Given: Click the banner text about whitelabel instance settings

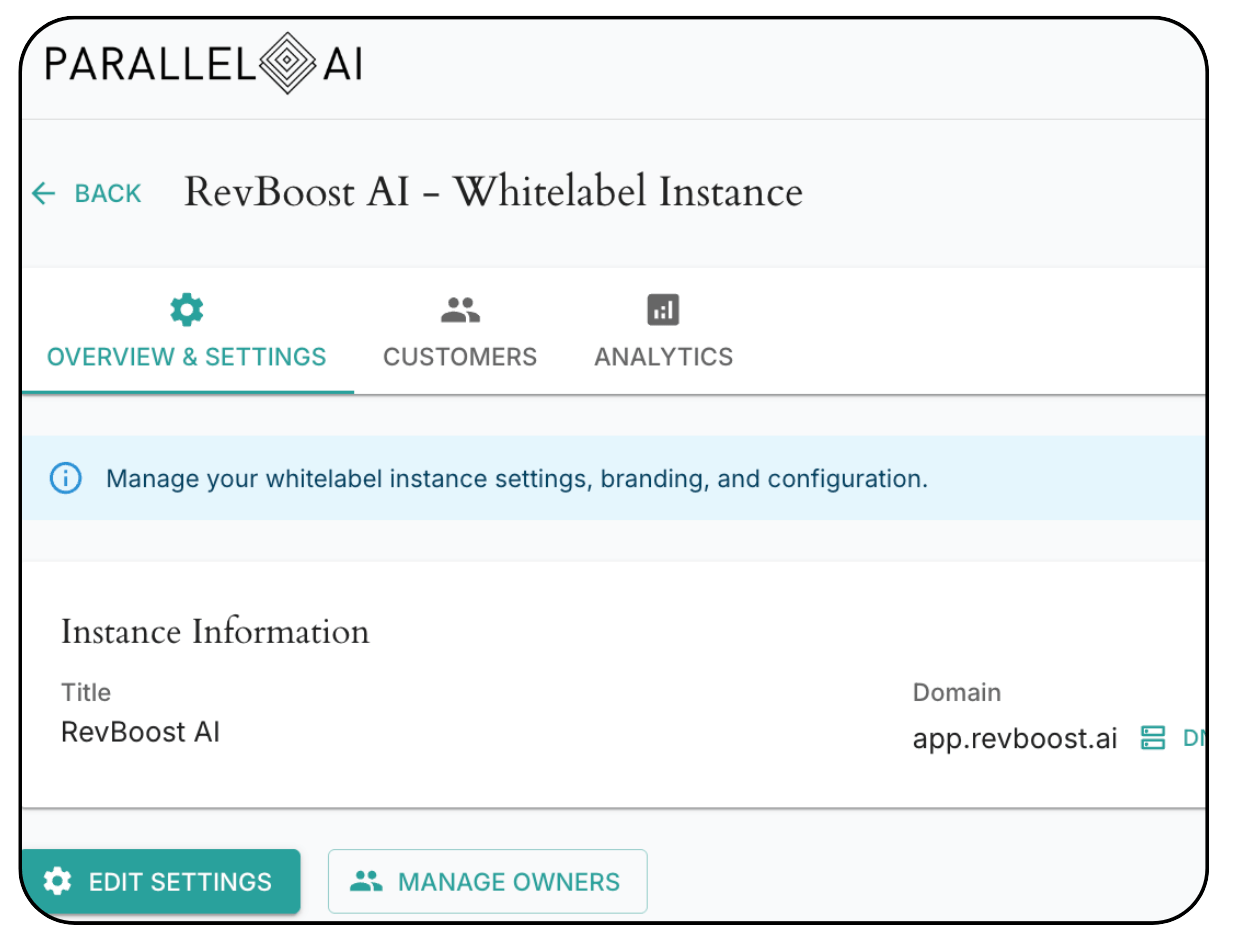Looking at the screenshot, I should click(517, 479).
